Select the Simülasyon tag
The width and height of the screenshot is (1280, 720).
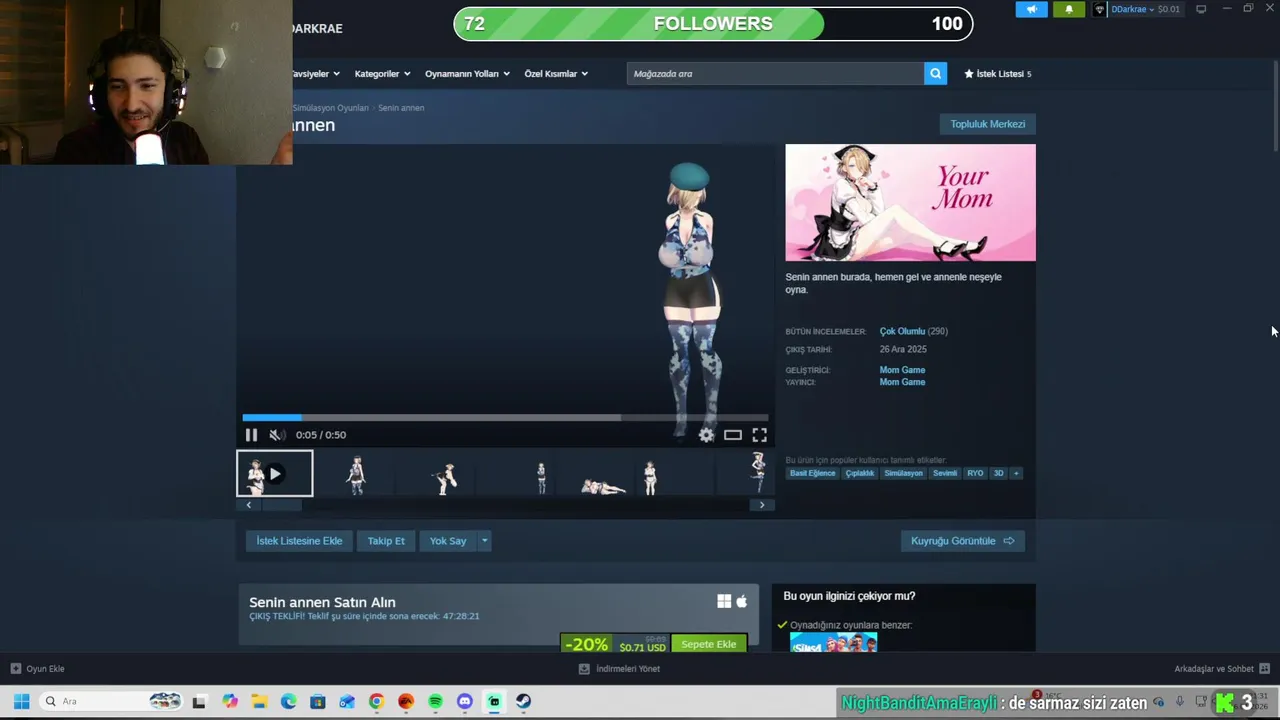point(903,473)
